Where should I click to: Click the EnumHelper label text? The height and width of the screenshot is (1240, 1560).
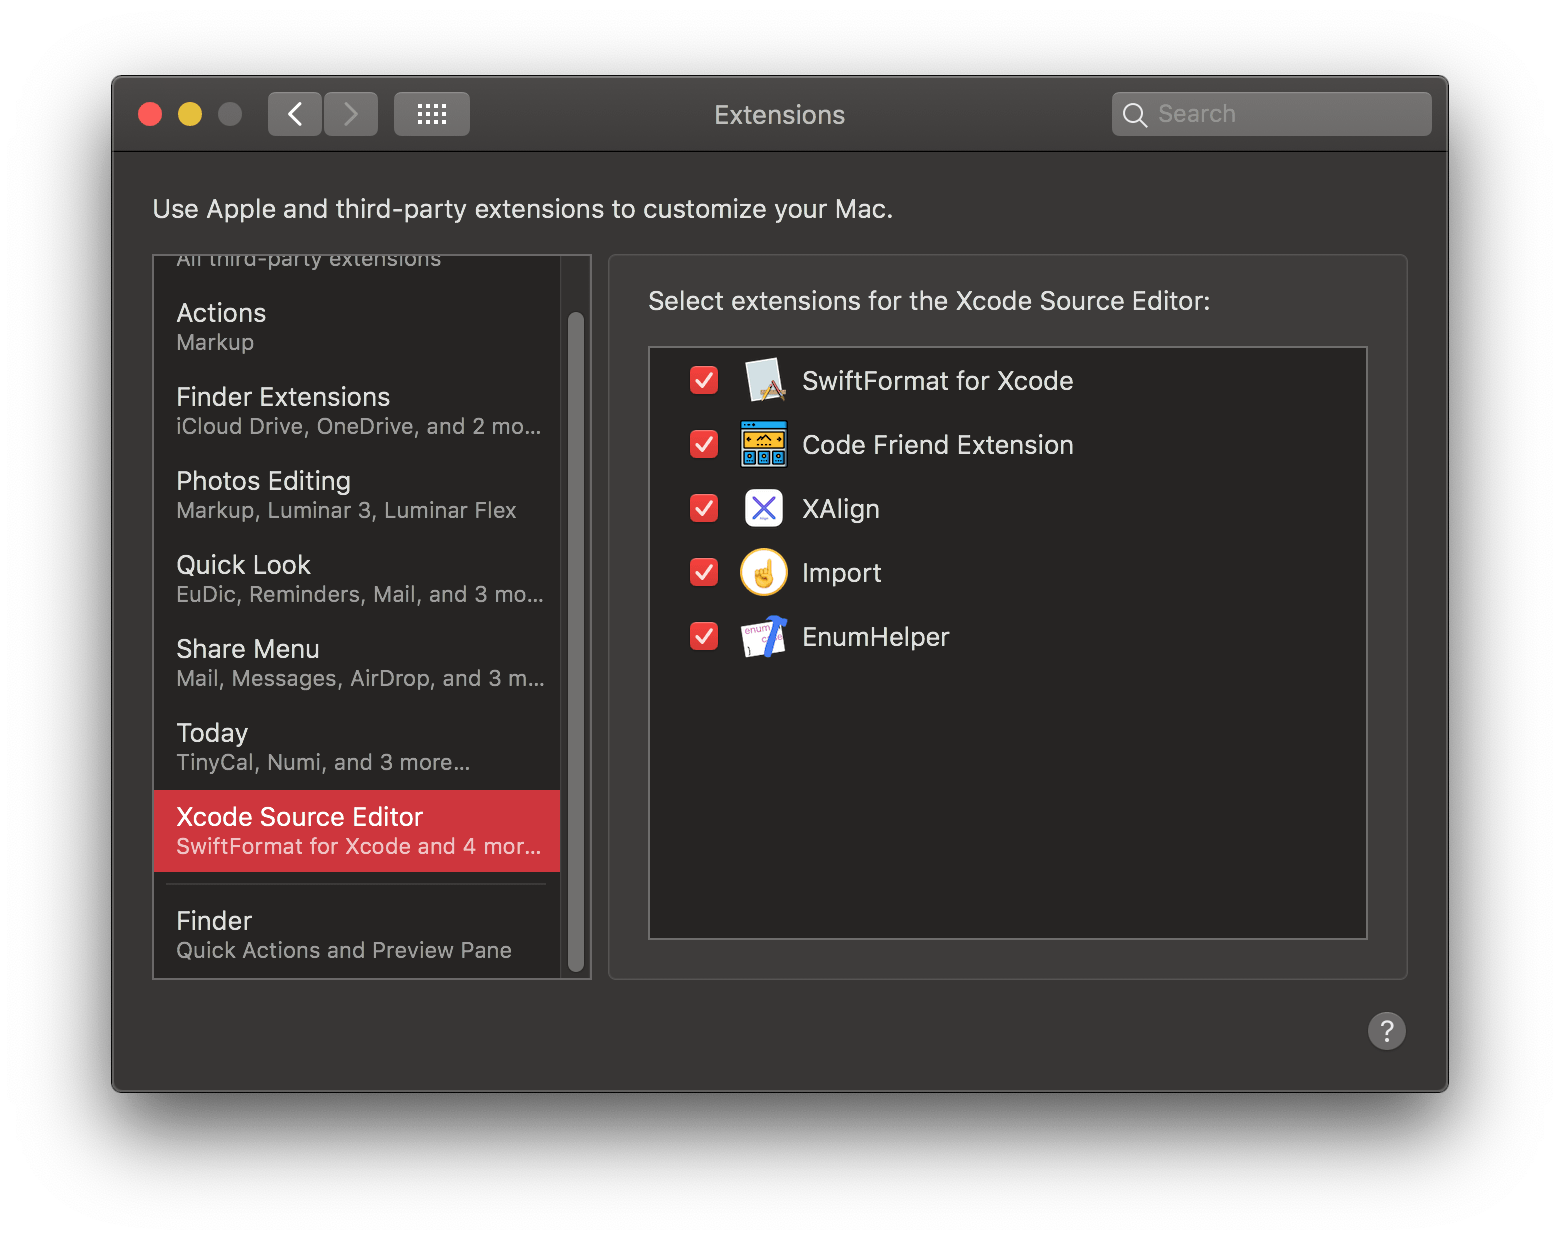(x=875, y=637)
